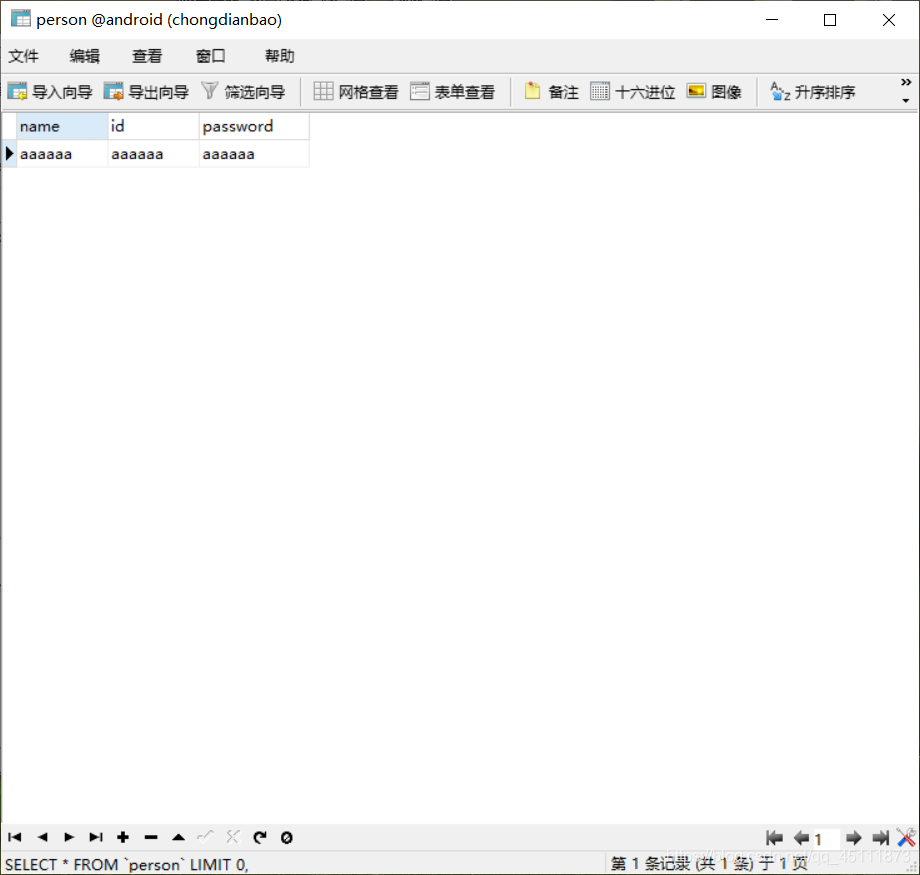
Task: Go to previous record
Action: click(42, 837)
